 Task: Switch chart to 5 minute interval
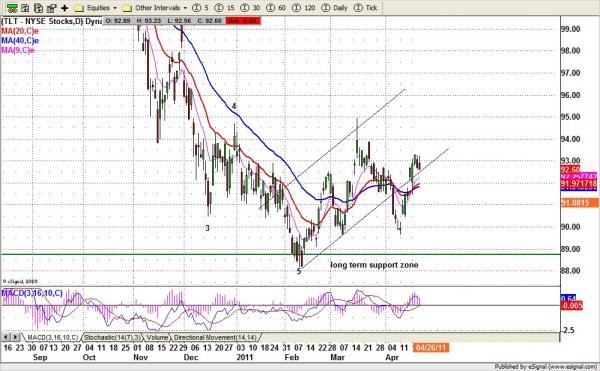[201, 8]
